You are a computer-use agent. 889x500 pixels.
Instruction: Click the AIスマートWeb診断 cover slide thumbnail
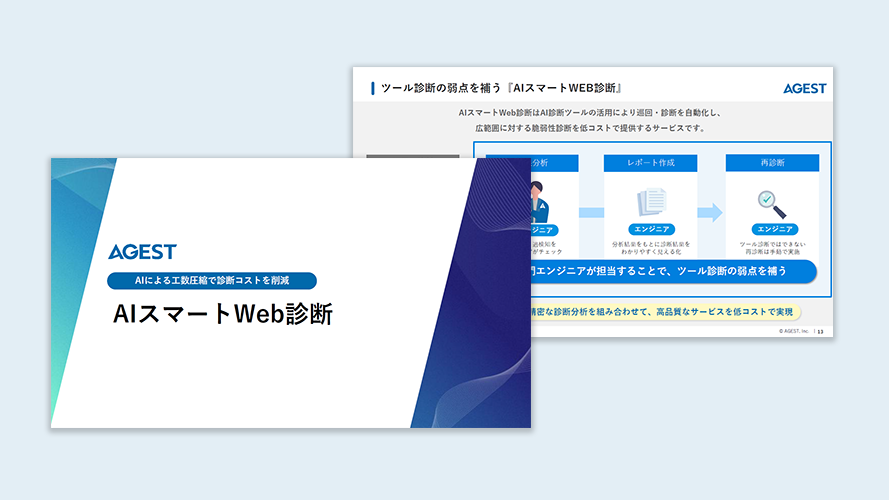(291, 293)
